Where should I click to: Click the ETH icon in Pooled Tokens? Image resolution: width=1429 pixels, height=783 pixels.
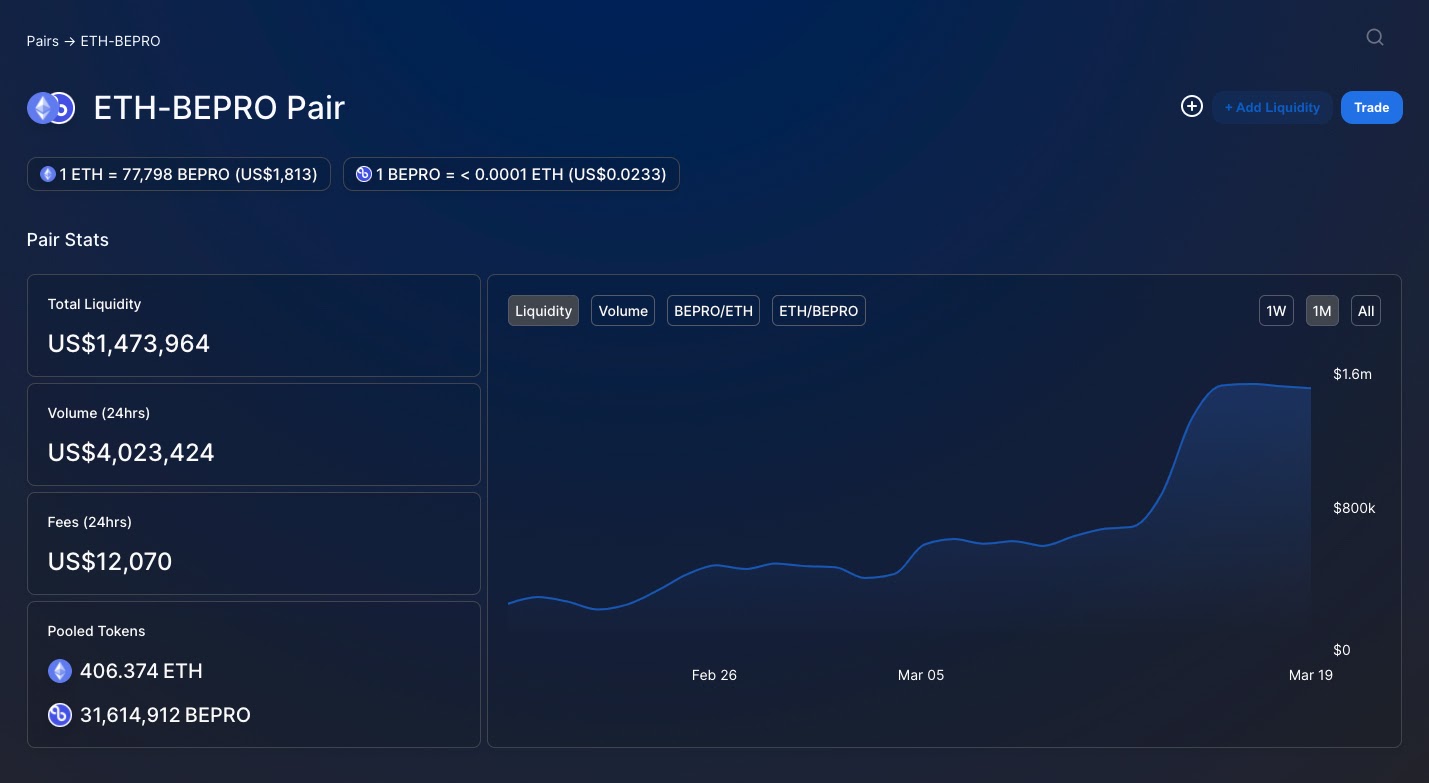tap(60, 671)
